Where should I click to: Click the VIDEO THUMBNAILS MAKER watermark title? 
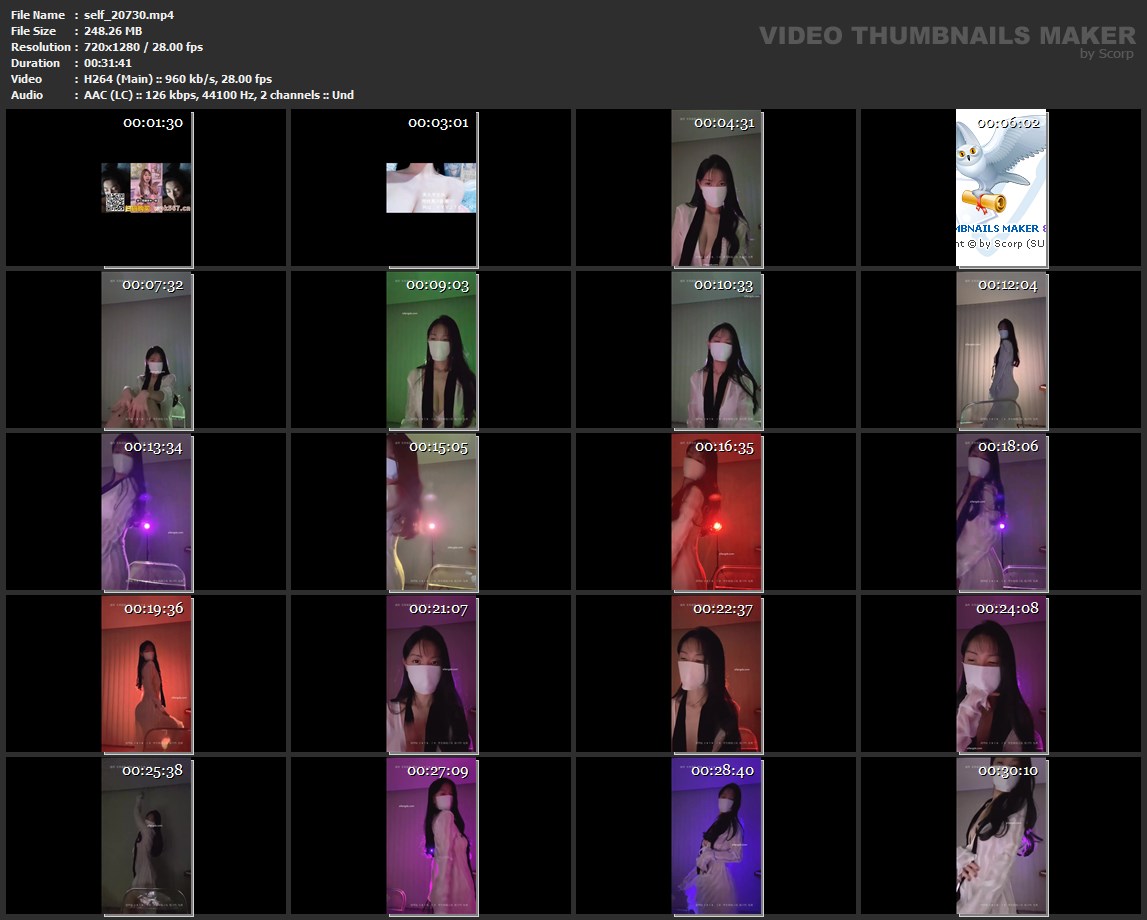[x=947, y=36]
